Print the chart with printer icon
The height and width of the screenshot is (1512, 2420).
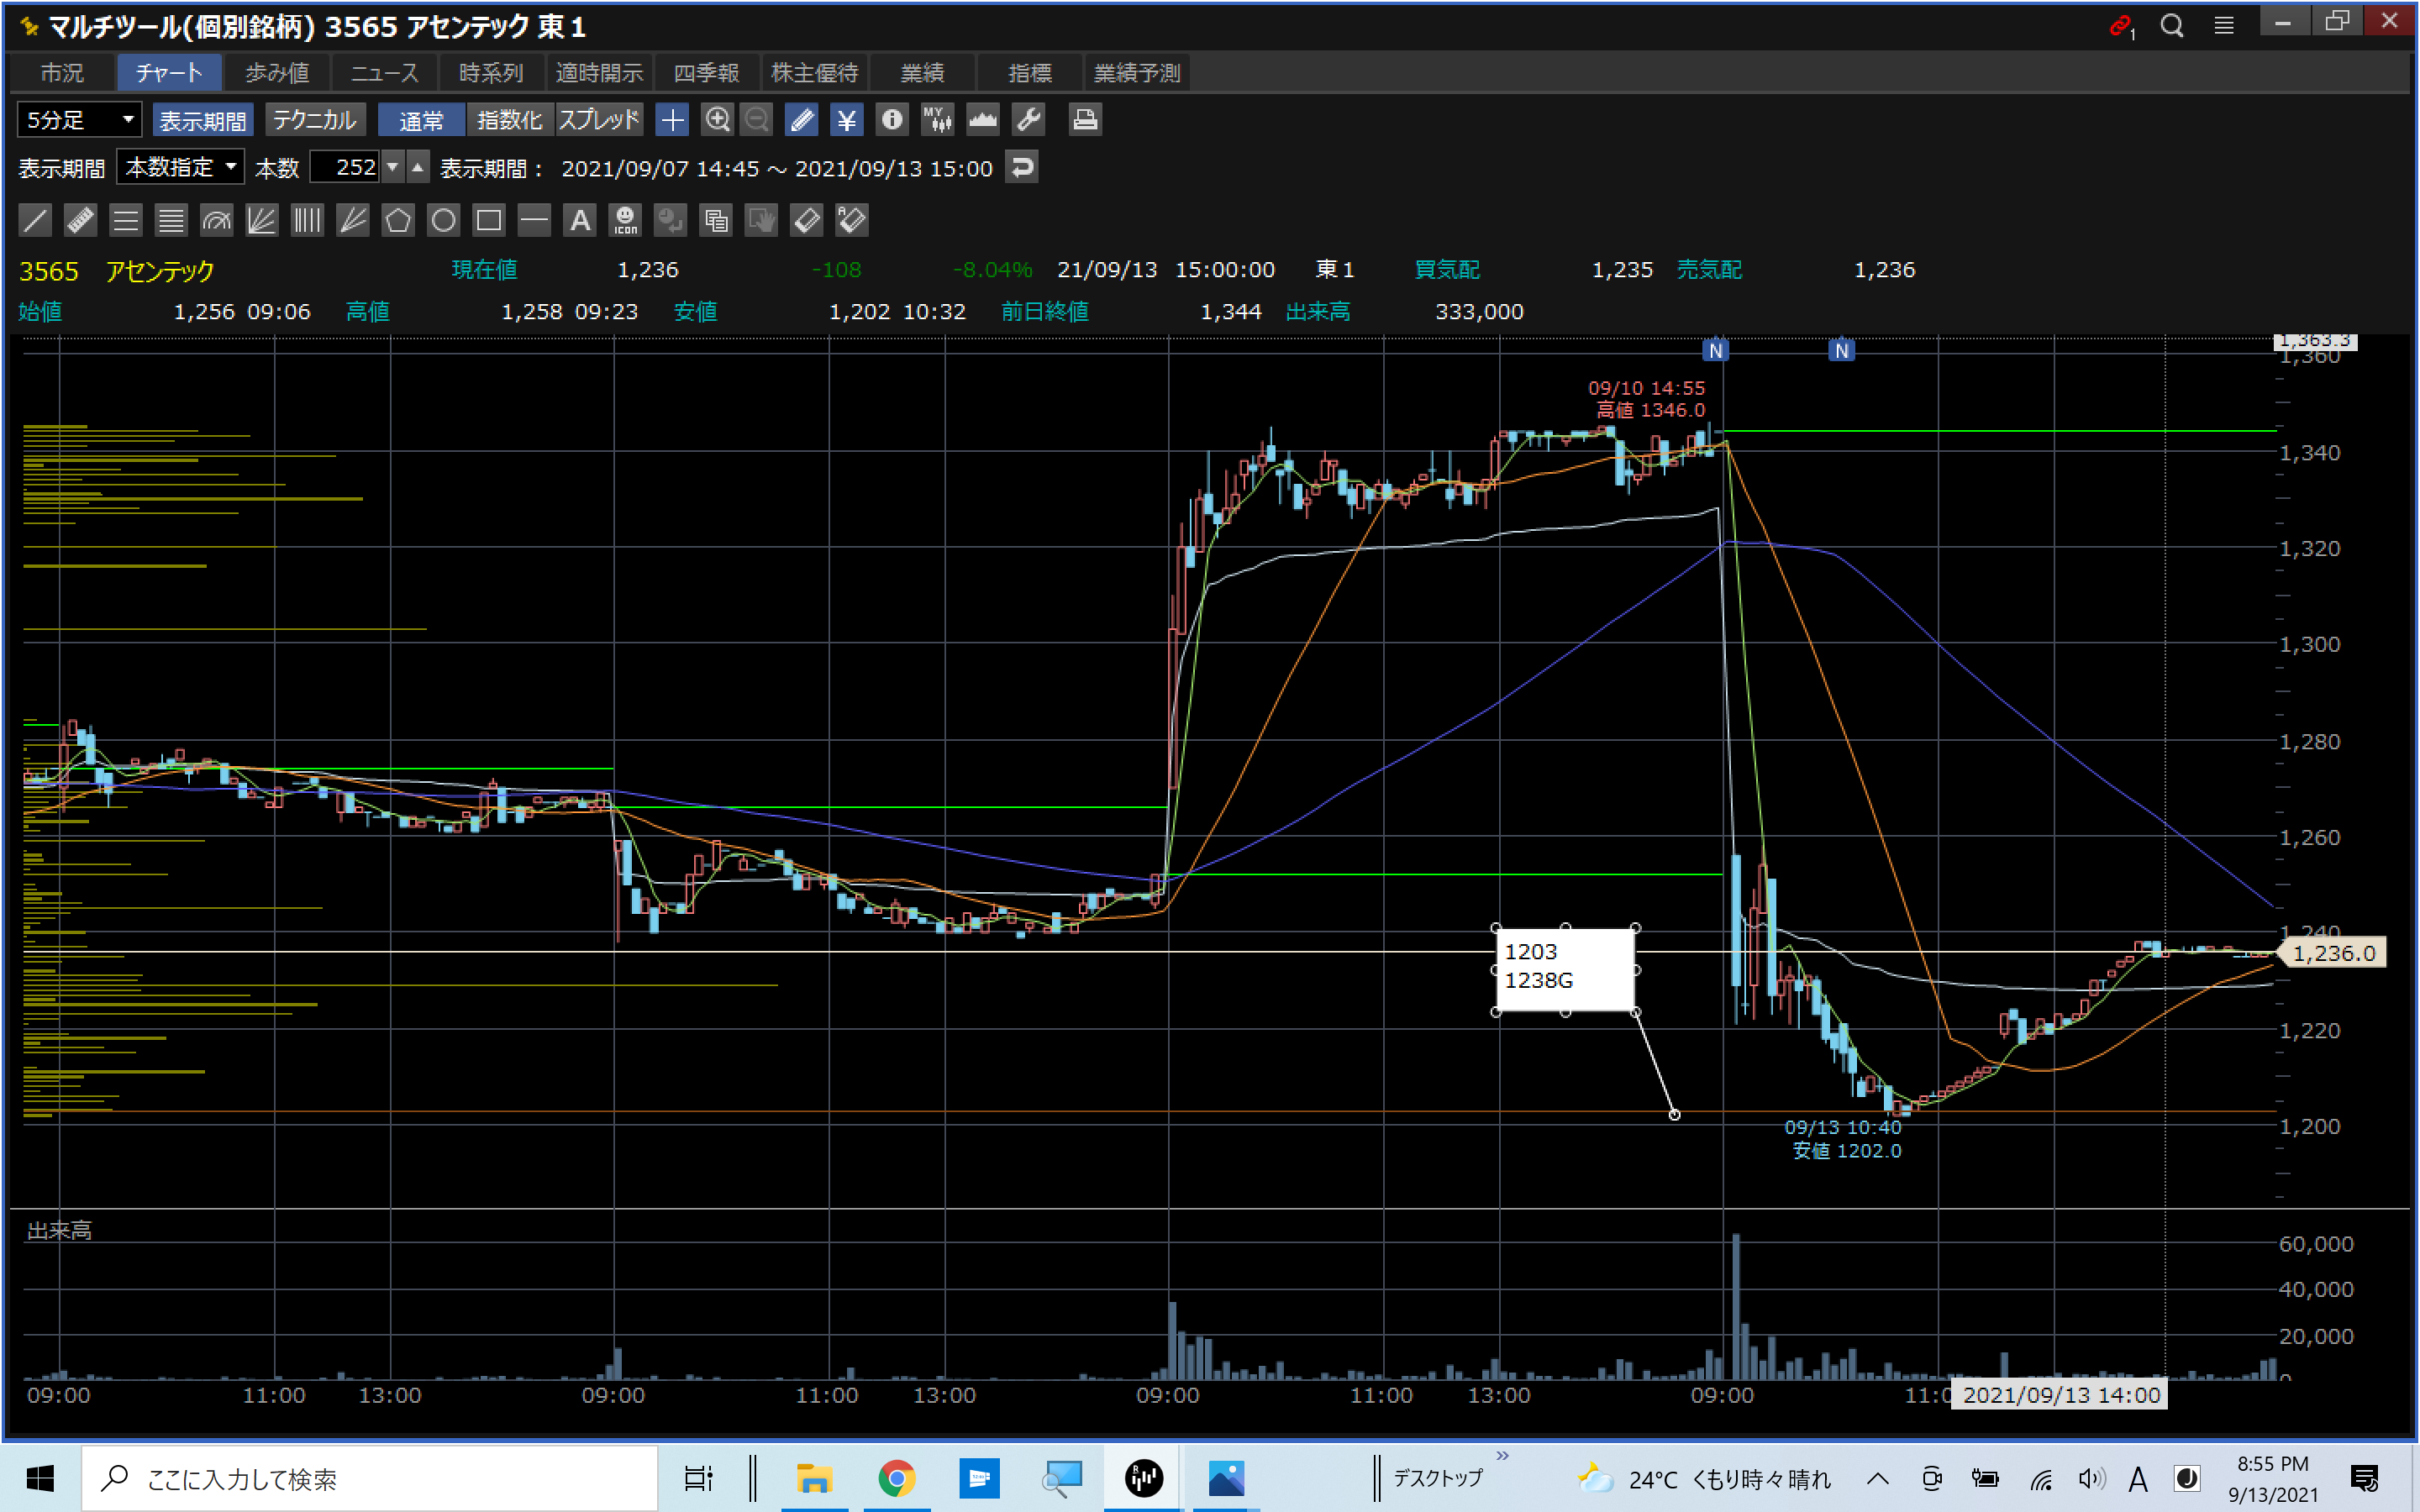pyautogui.click(x=1084, y=120)
